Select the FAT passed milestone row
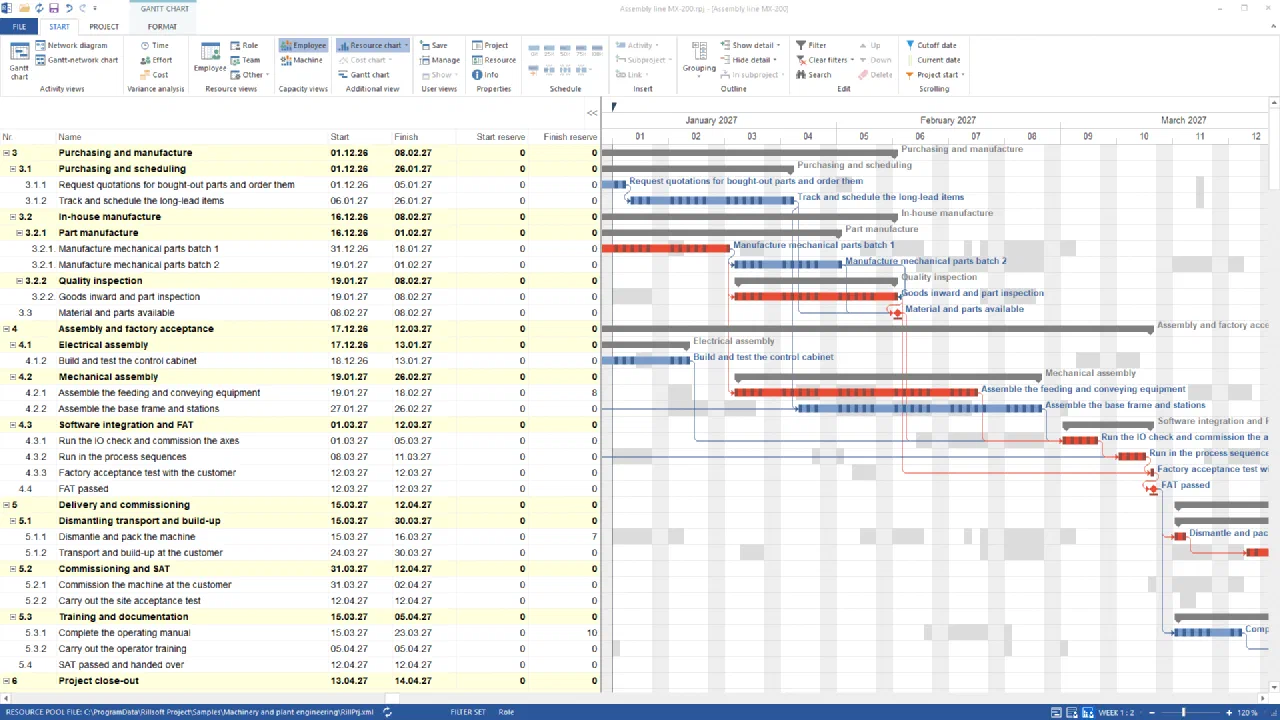This screenshot has width=1280, height=720. [300, 489]
